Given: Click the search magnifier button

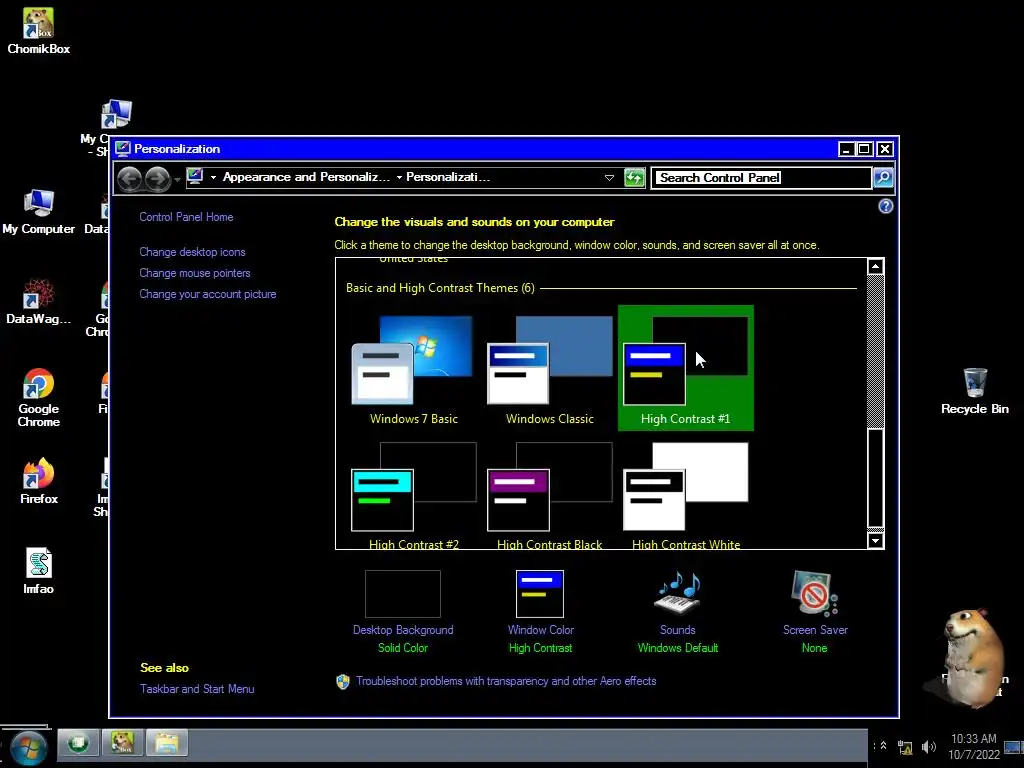Looking at the screenshot, I should click(x=883, y=178).
